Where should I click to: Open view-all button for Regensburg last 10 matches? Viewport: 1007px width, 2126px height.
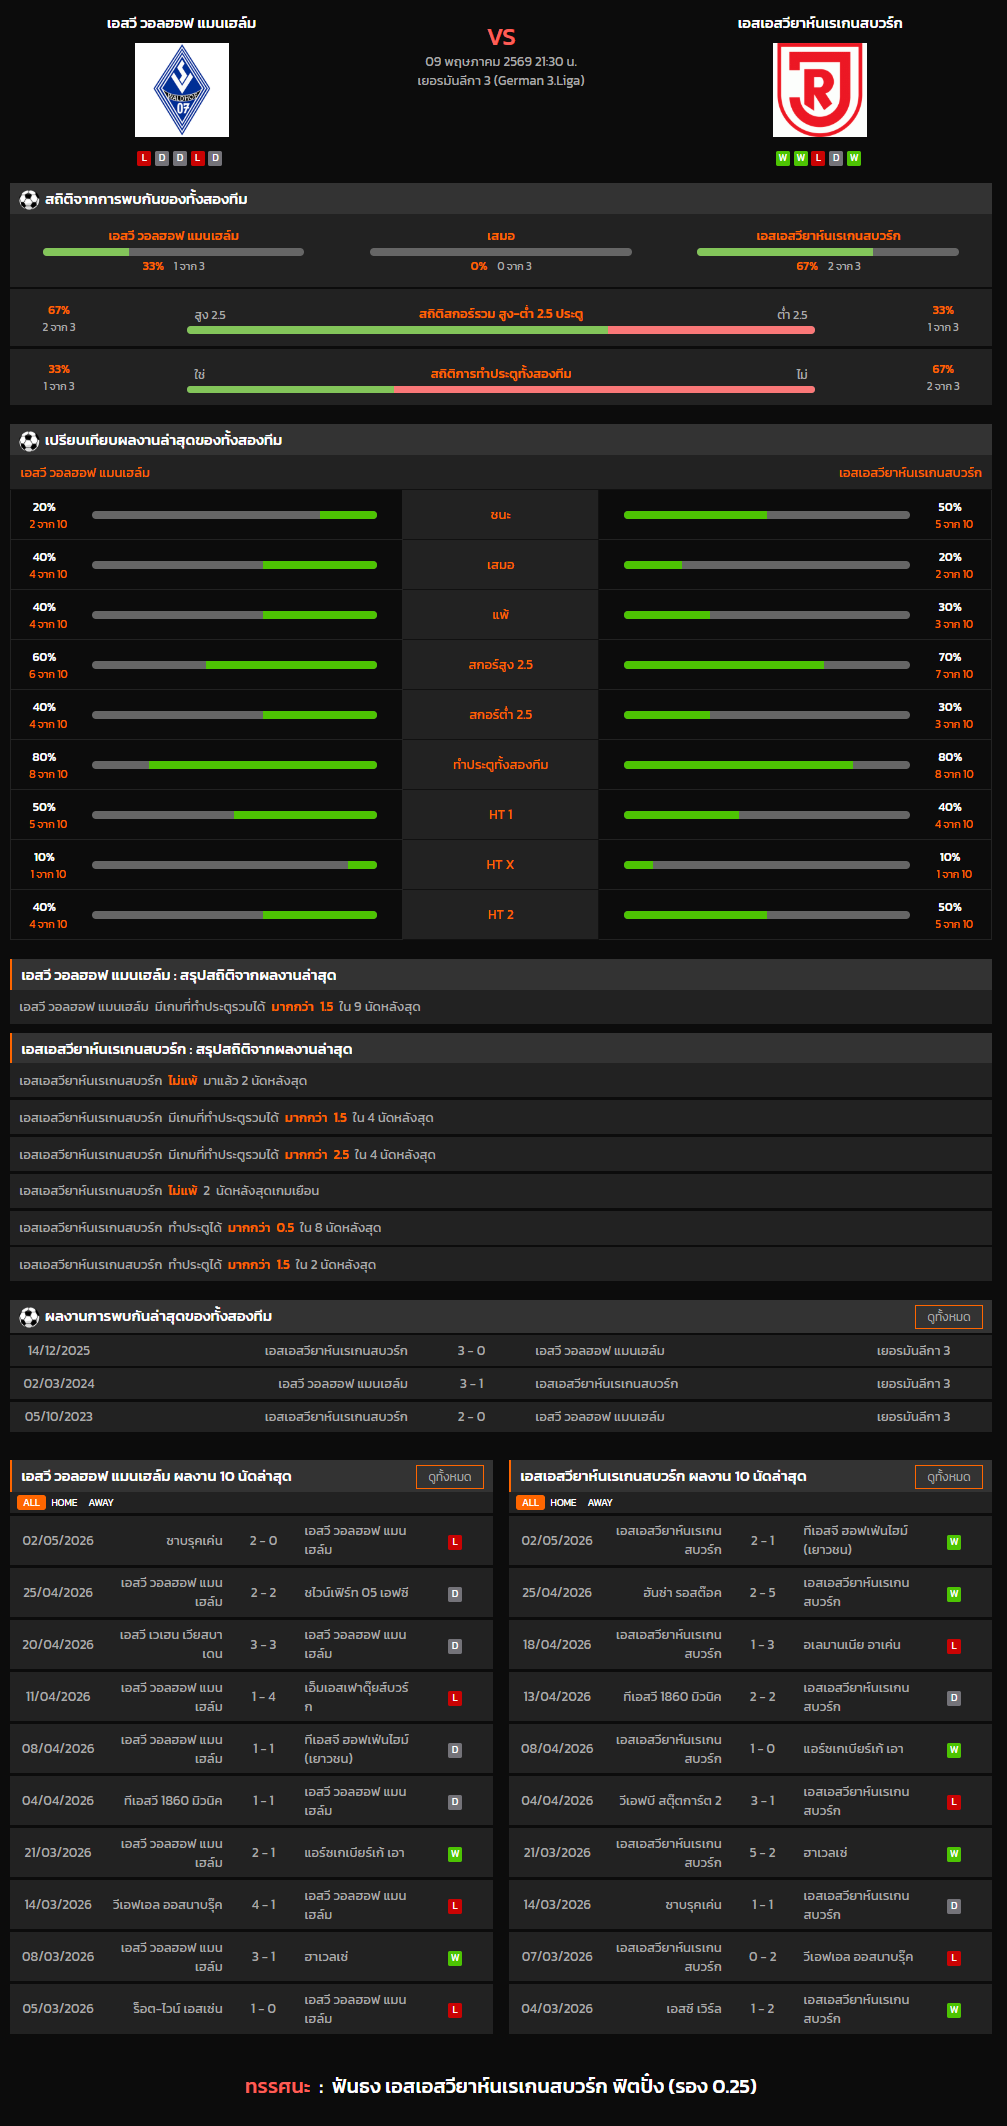[x=949, y=1477]
